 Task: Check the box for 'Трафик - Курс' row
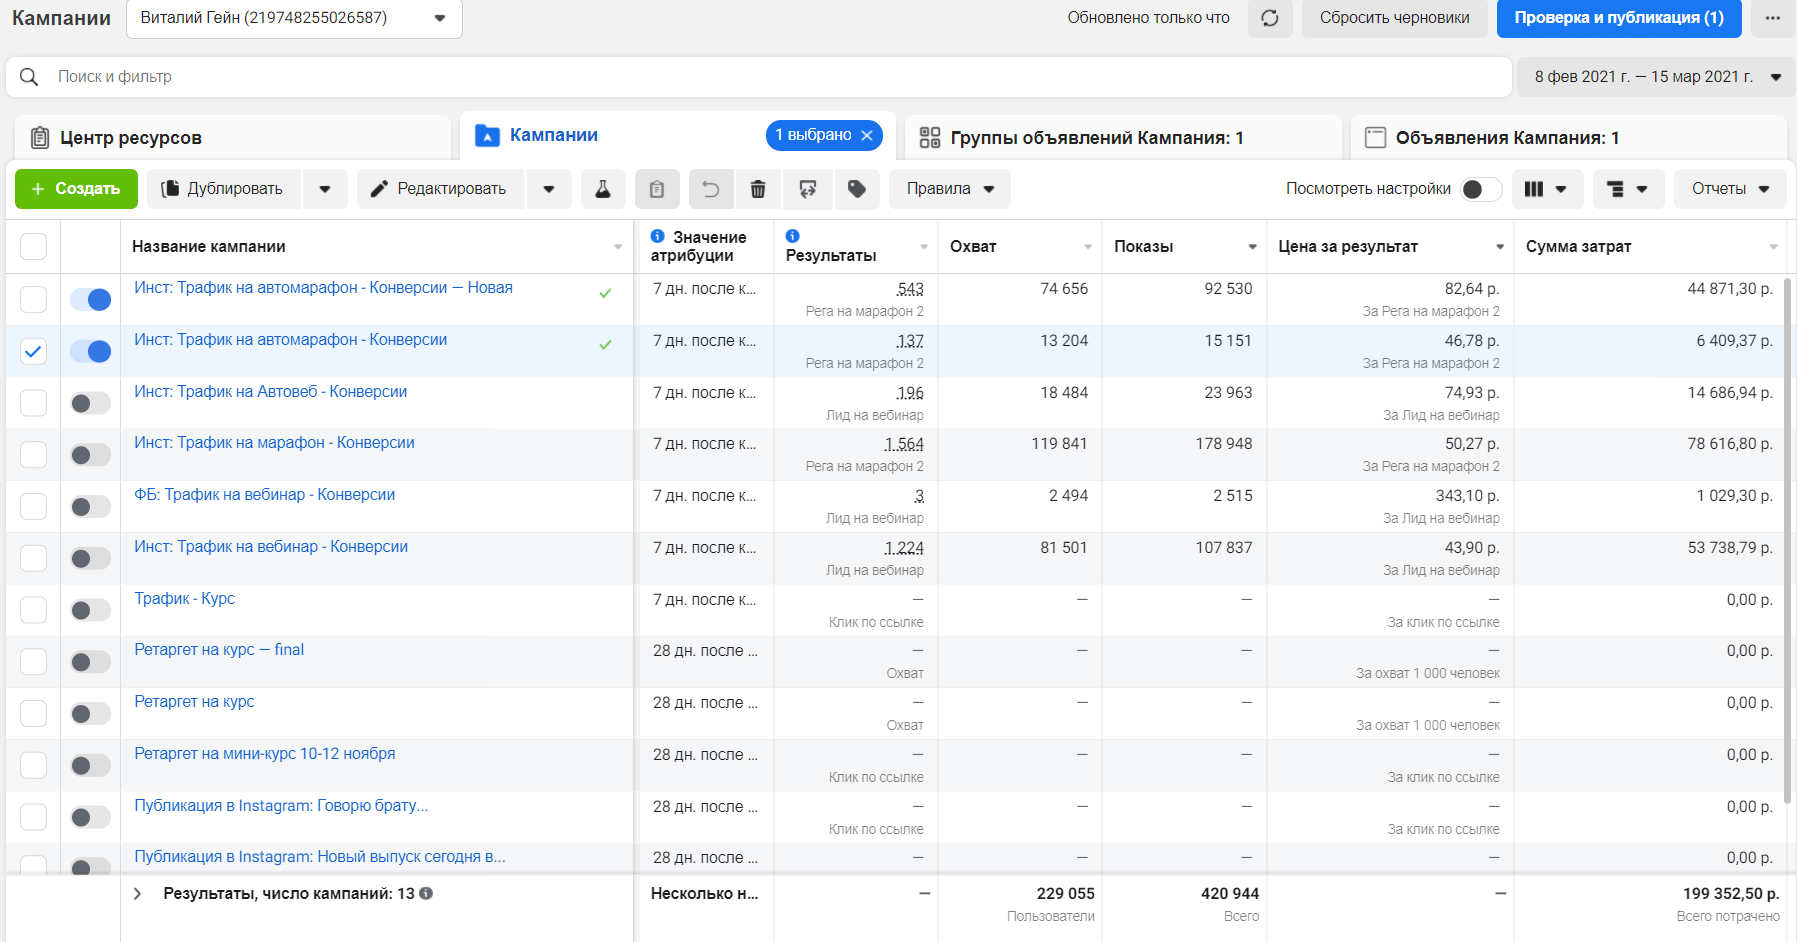pyautogui.click(x=33, y=610)
